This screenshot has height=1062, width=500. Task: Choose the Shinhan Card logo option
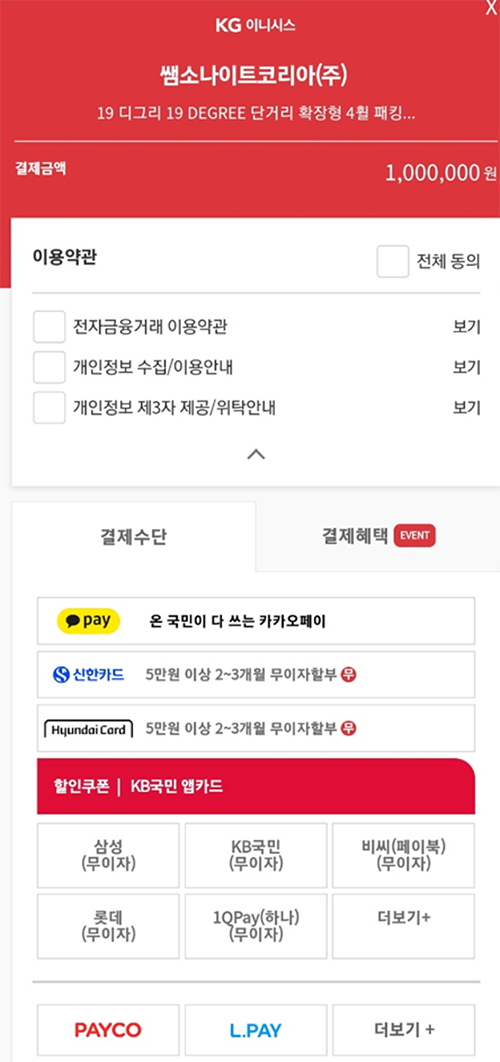88,675
